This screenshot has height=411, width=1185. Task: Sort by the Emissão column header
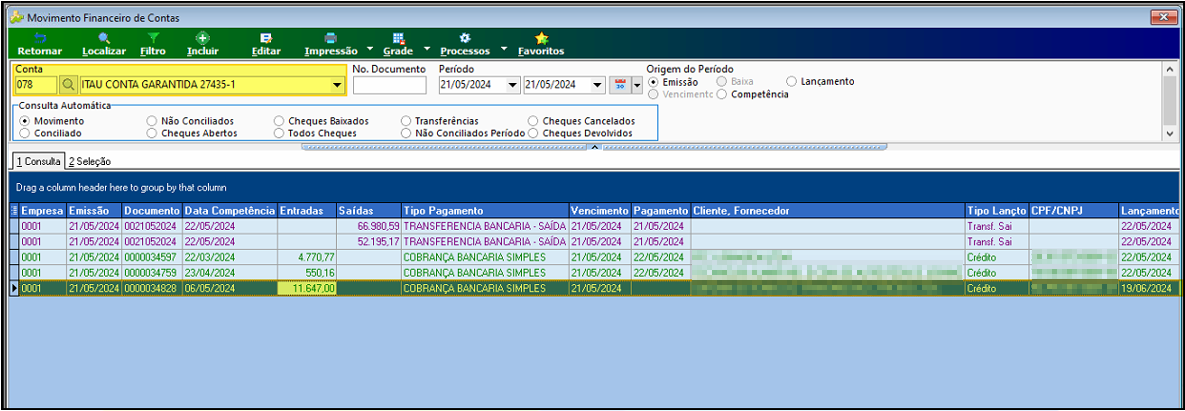click(x=94, y=211)
